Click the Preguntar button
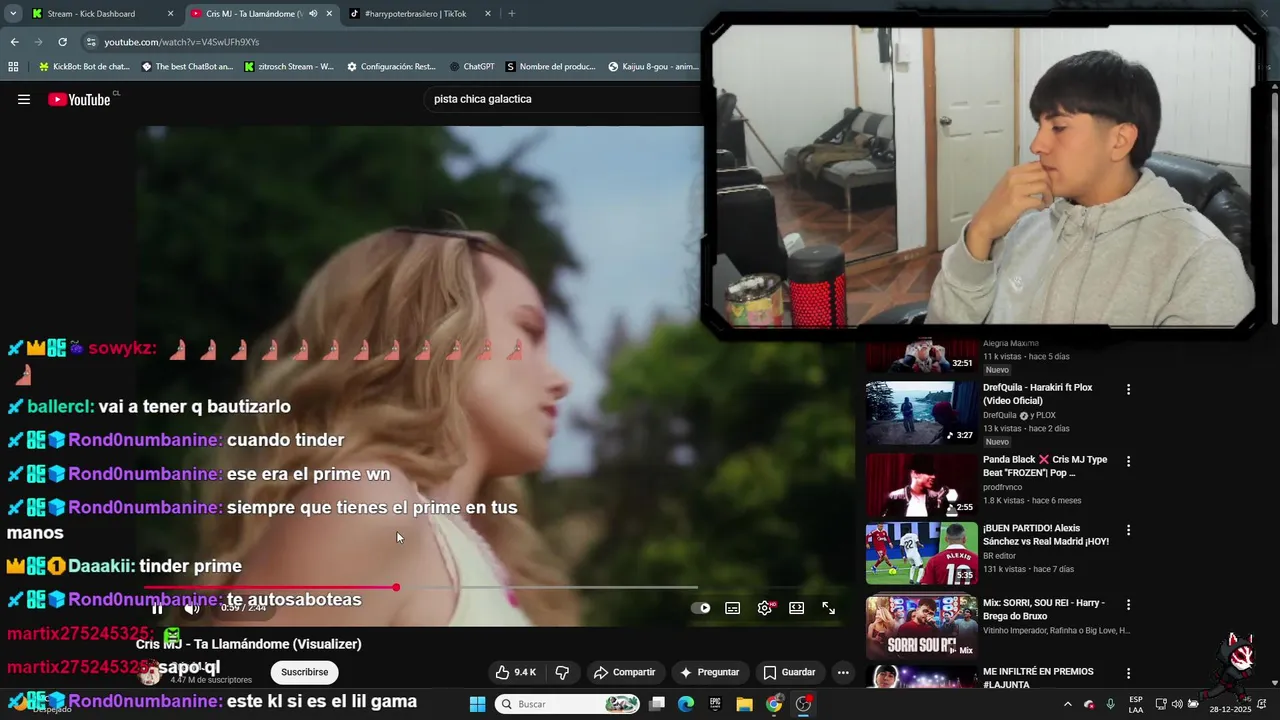Screen dimensions: 1280x720 710,672
